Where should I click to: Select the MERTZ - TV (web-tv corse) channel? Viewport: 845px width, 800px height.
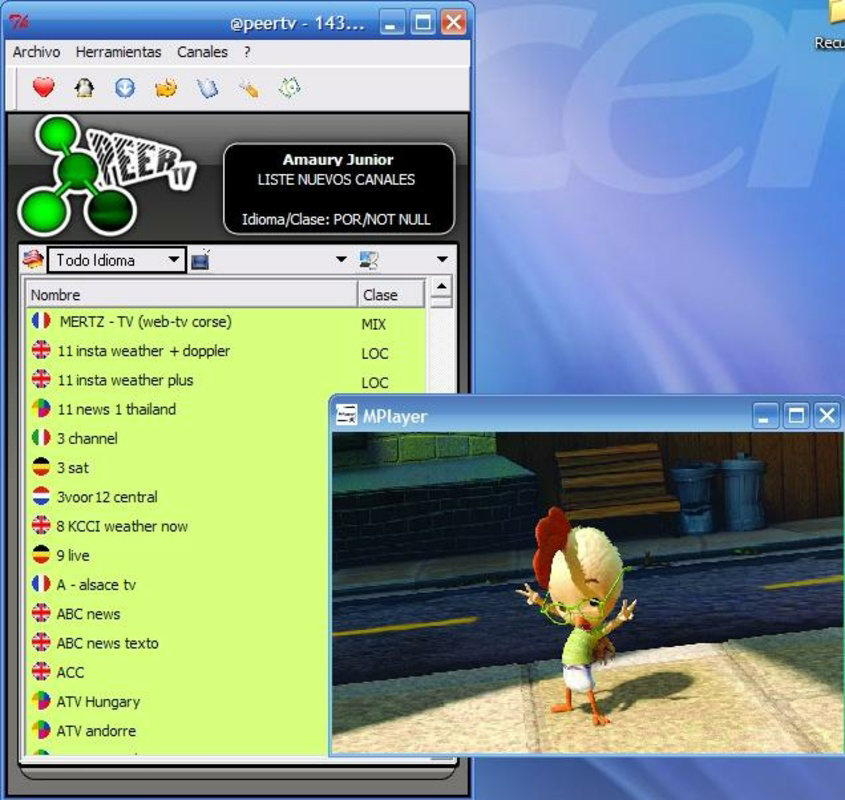[x=146, y=322]
